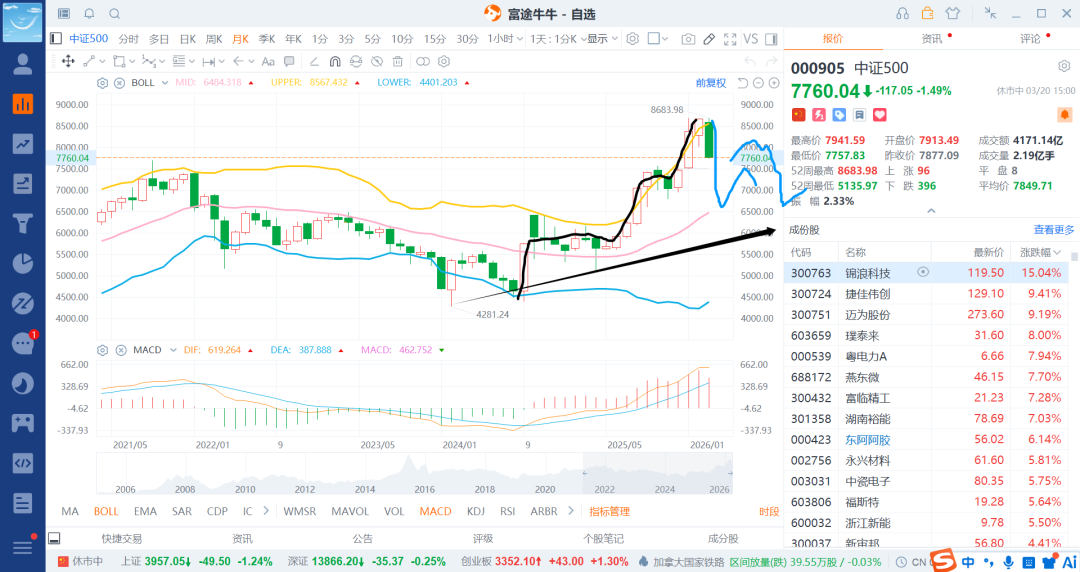1080x572 pixels.
Task: Open the BOLL indicator dropdown arrow
Action: click(x=164, y=82)
